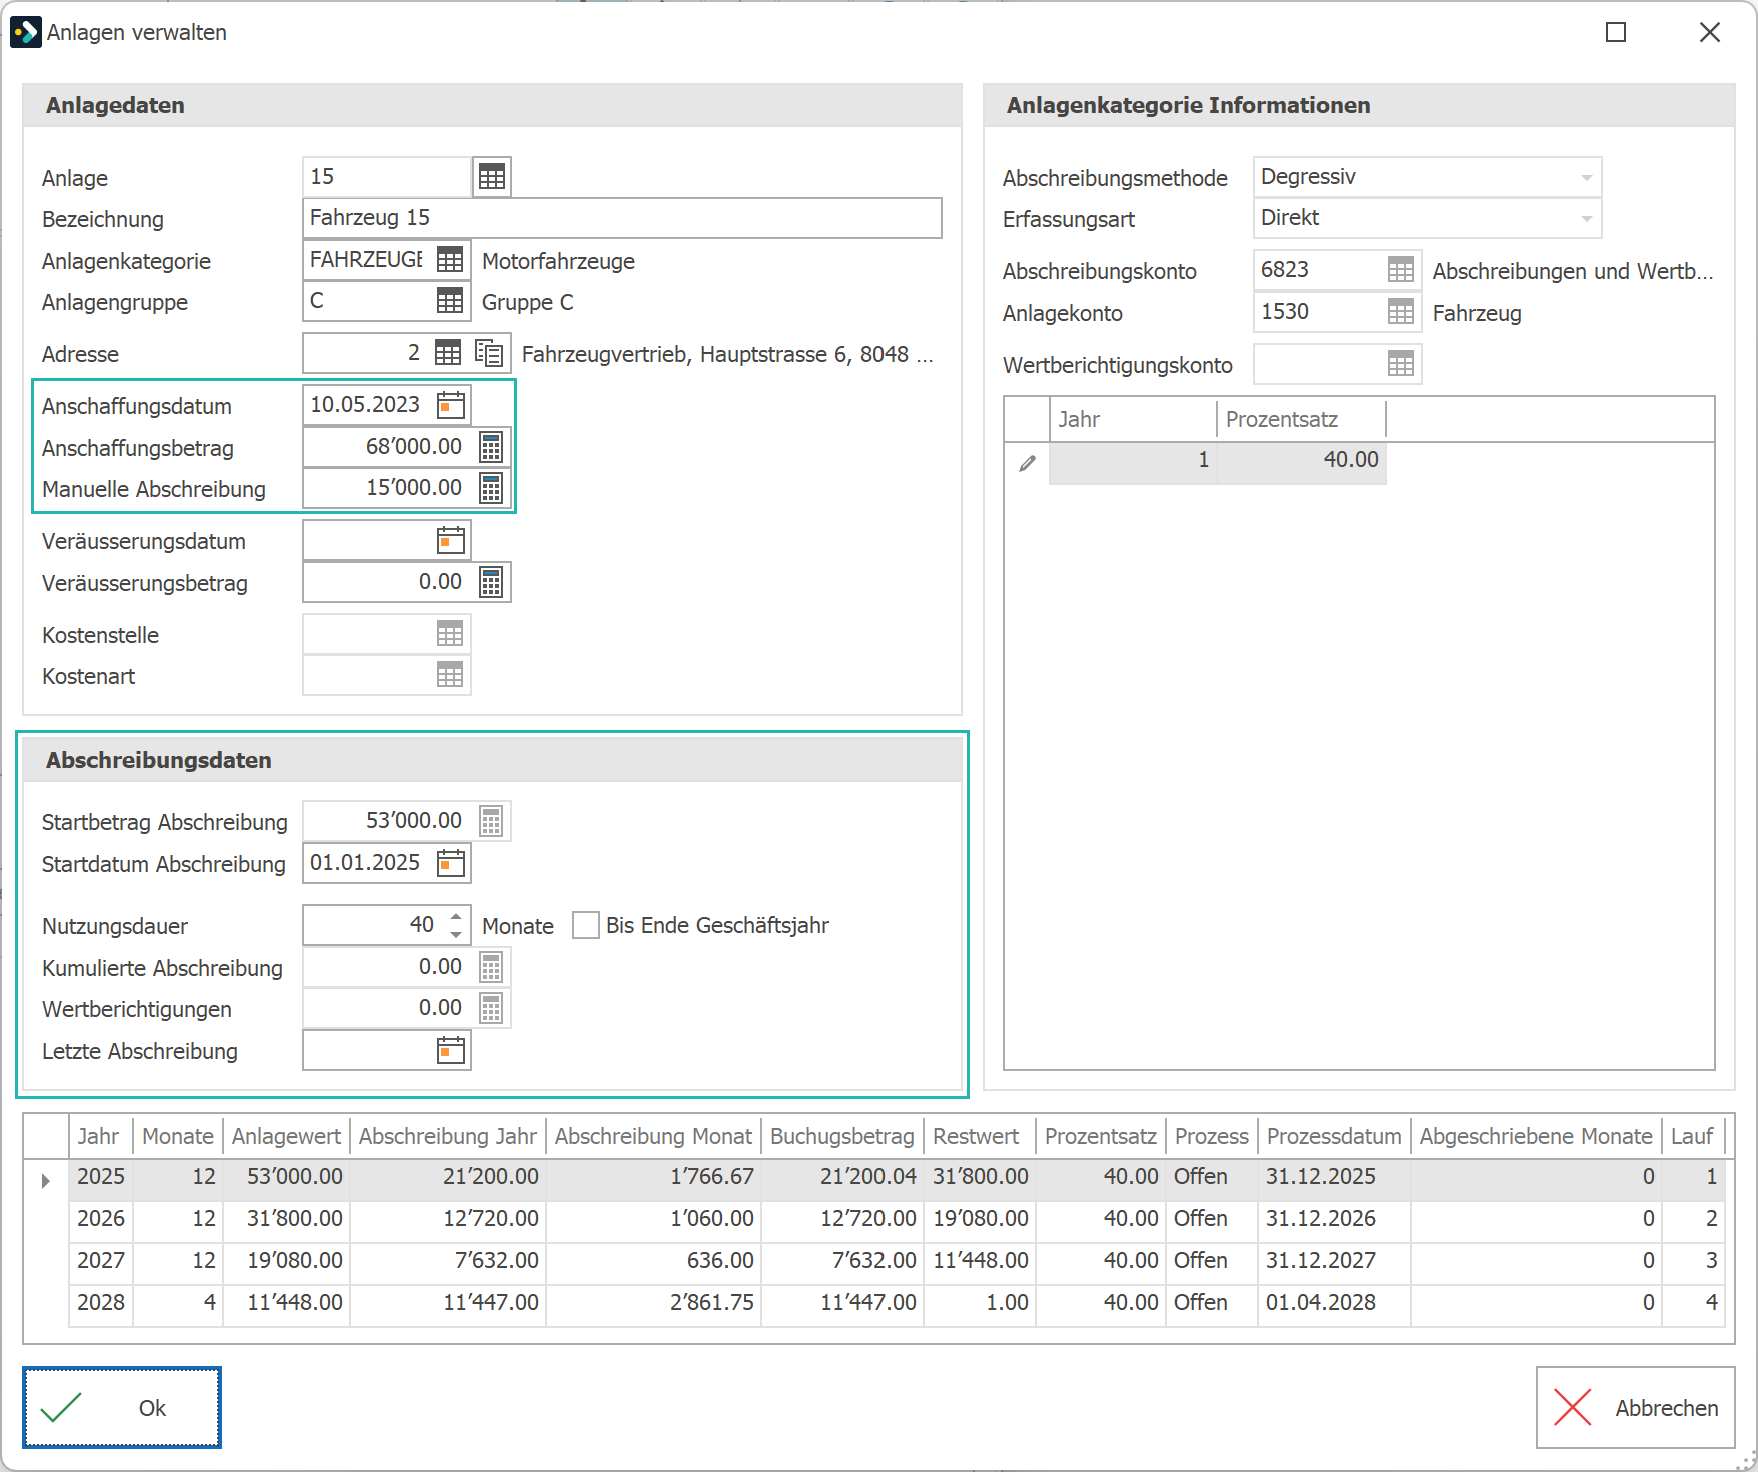Select the 2025 row indicator arrow
1758x1472 pixels.
click(46, 1180)
